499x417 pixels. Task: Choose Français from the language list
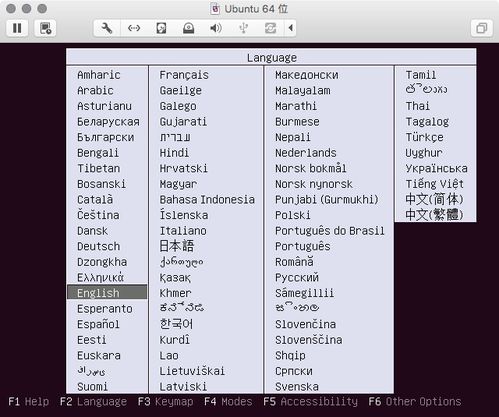[184, 75]
